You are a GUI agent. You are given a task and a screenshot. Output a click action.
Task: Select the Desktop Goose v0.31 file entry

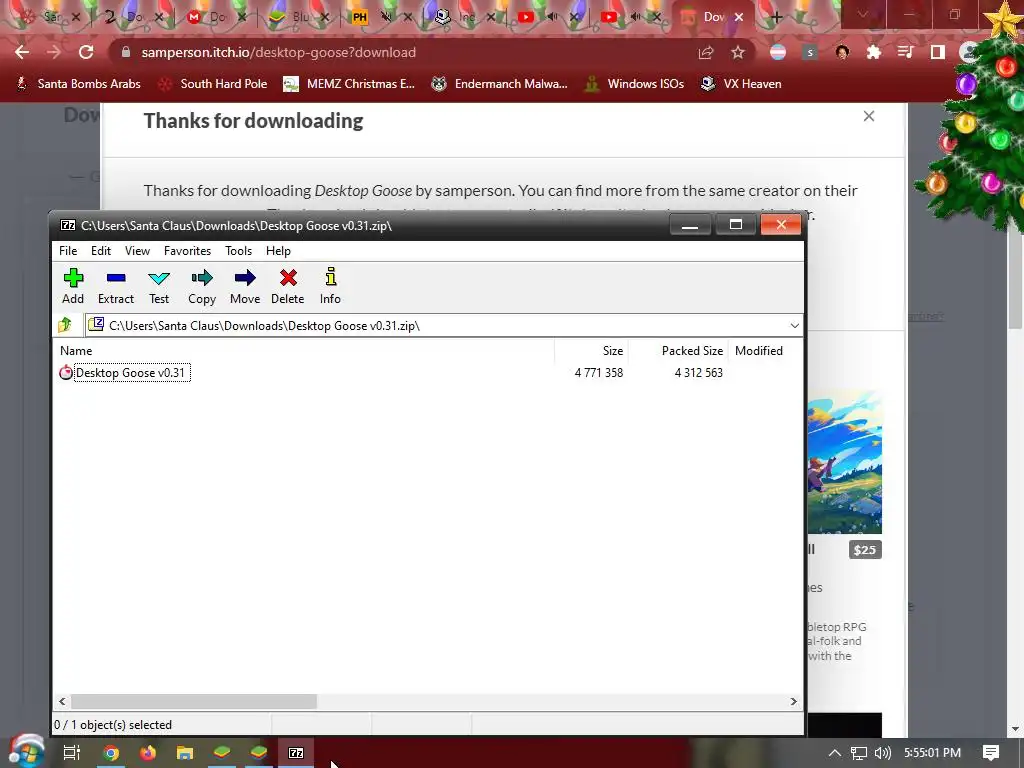coord(131,373)
